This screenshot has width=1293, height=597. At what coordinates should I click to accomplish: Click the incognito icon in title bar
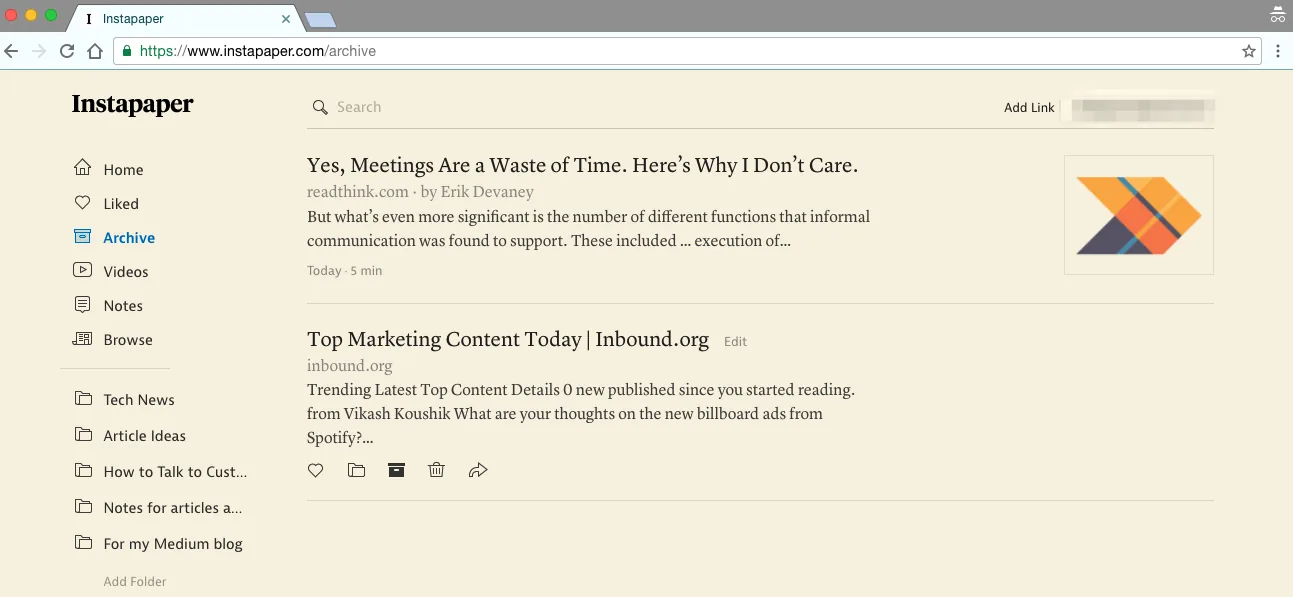[1277, 15]
